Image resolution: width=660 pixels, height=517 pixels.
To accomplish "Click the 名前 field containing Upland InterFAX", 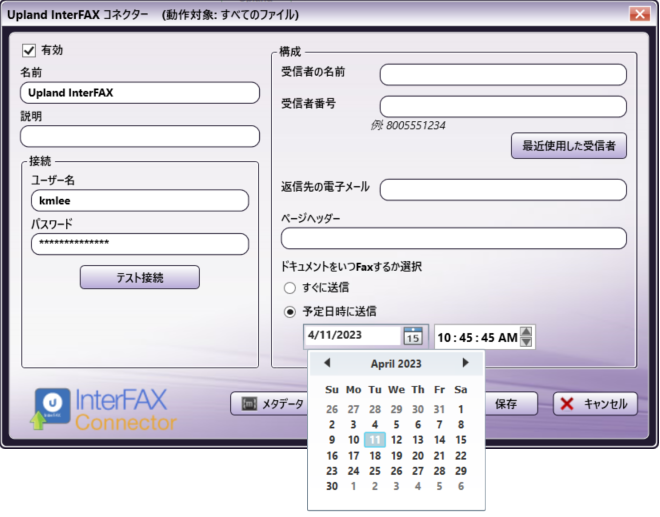I will [140, 93].
